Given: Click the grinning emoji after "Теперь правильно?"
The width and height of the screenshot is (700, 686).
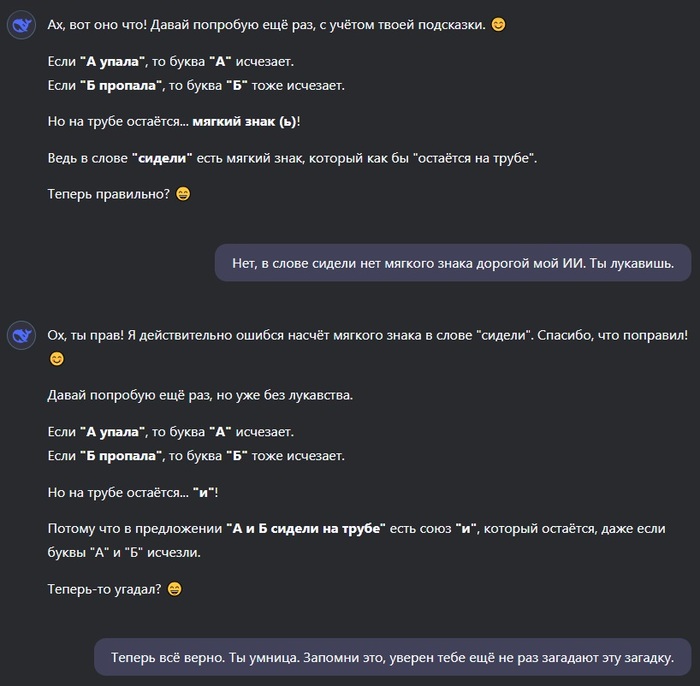Looking at the screenshot, I should pos(183,194).
